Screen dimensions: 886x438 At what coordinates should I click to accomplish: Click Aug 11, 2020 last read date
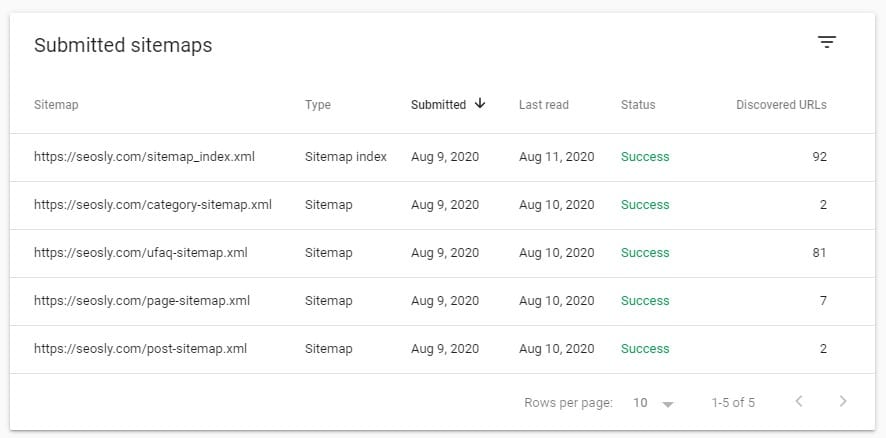556,157
